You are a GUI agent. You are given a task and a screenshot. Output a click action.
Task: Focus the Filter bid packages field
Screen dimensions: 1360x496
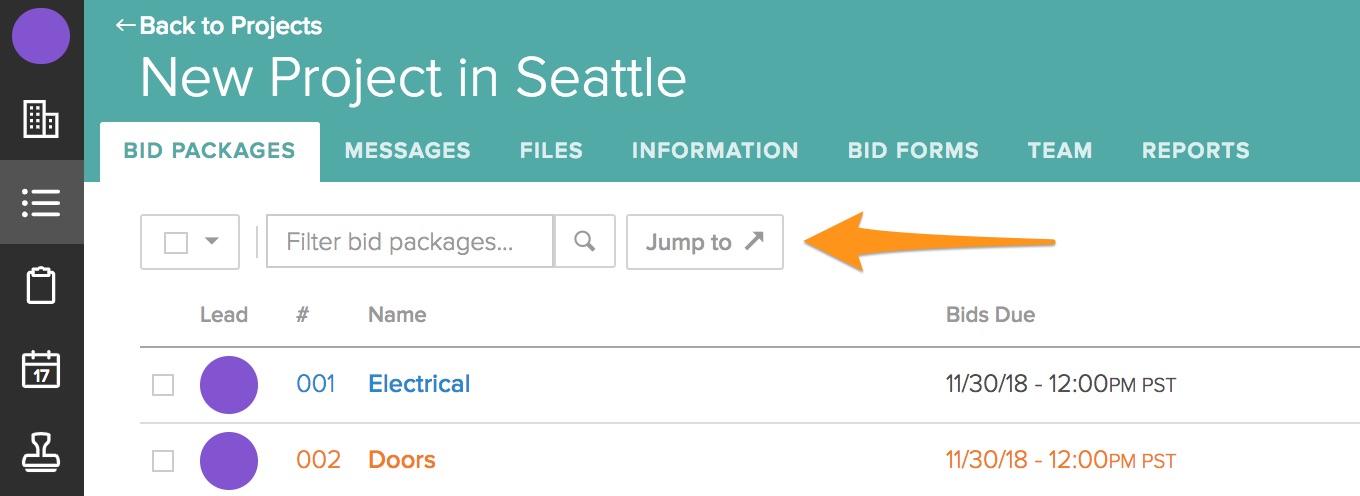tap(410, 242)
